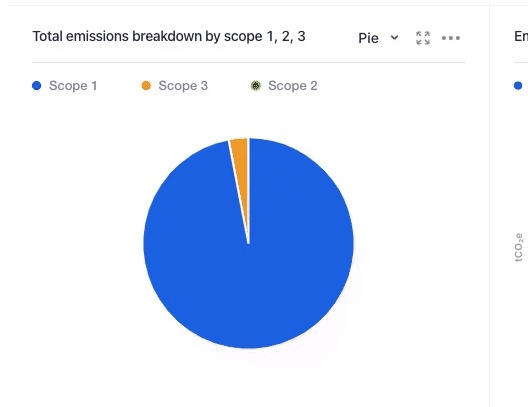528x407 pixels.
Task: Click the Scope 2 legend text
Action: (x=293, y=86)
